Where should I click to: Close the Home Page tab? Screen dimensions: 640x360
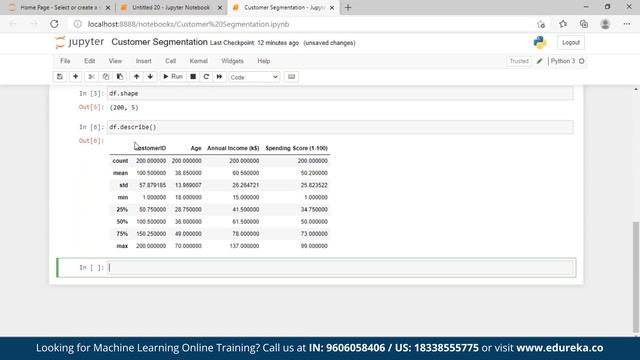coord(108,8)
